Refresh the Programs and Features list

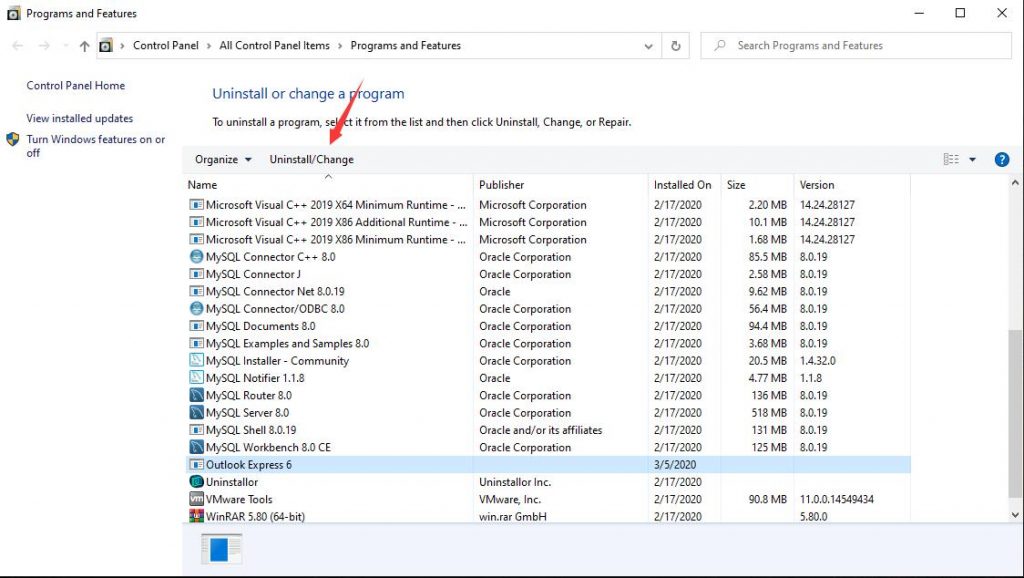point(676,46)
